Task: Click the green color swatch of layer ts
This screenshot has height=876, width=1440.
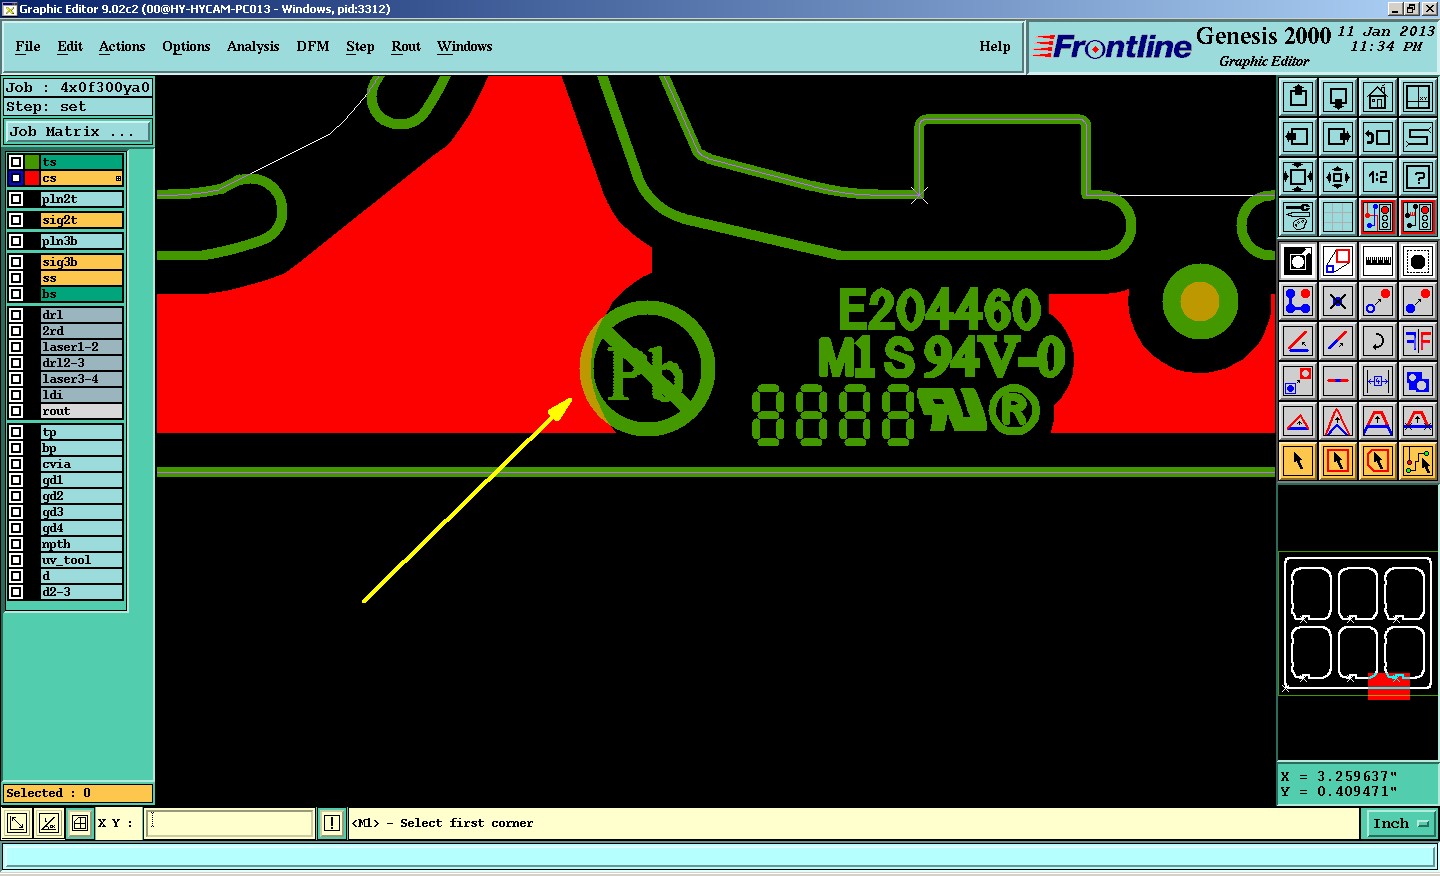Action: (x=32, y=162)
